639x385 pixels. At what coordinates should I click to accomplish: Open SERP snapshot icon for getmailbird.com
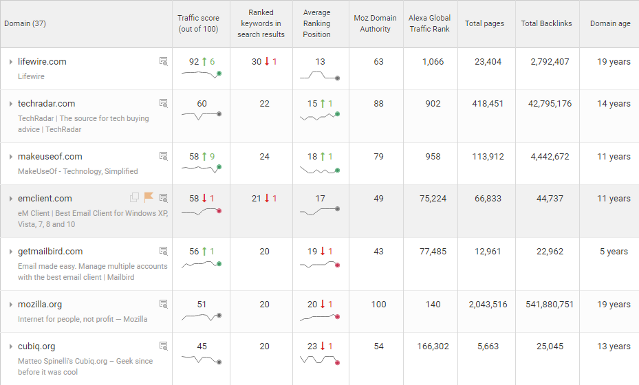pos(163,251)
